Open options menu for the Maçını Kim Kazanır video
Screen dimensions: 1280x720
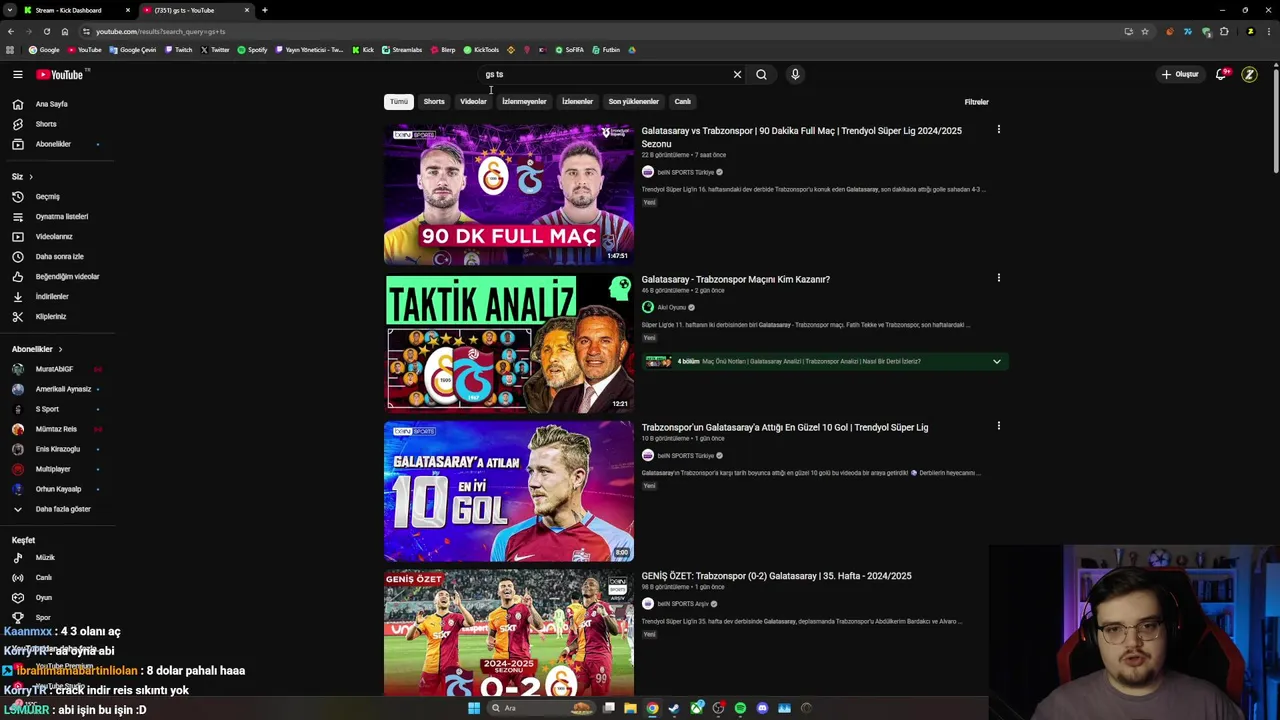(x=998, y=279)
